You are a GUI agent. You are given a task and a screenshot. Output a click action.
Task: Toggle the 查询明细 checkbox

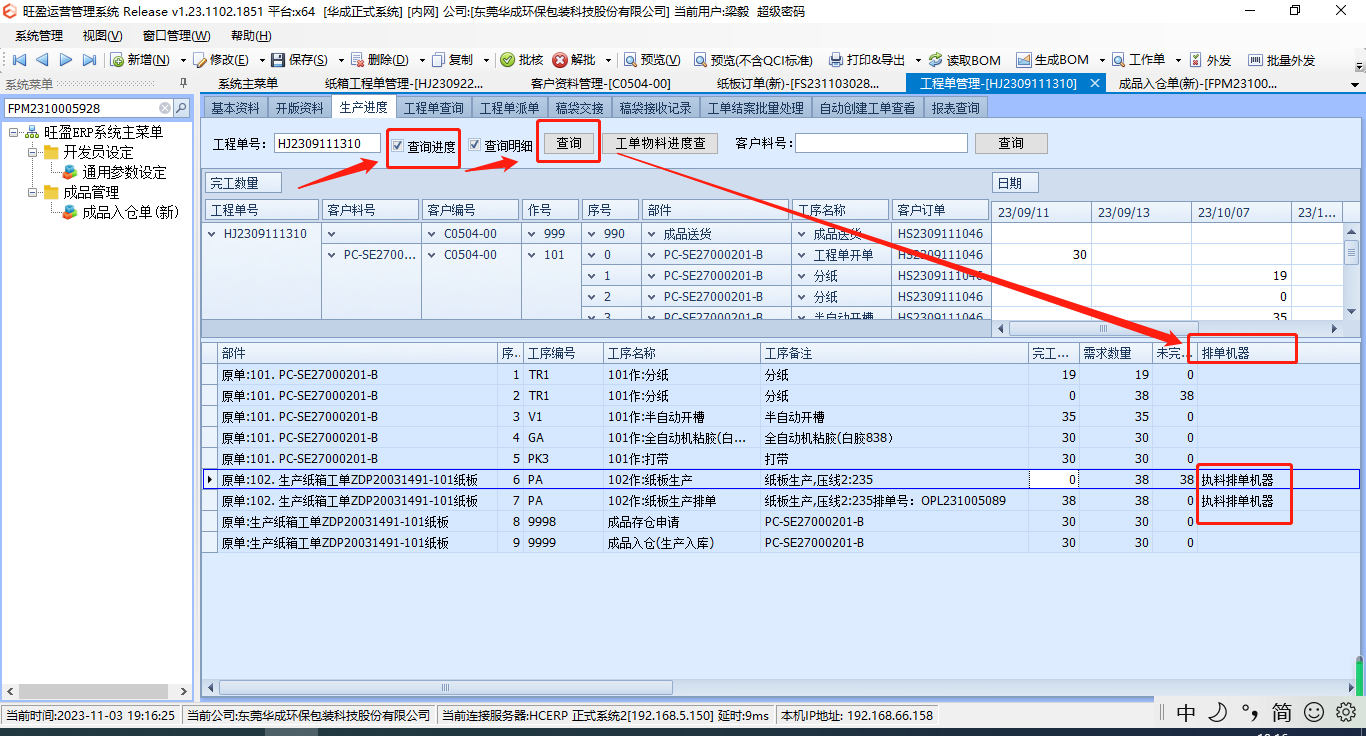475,146
